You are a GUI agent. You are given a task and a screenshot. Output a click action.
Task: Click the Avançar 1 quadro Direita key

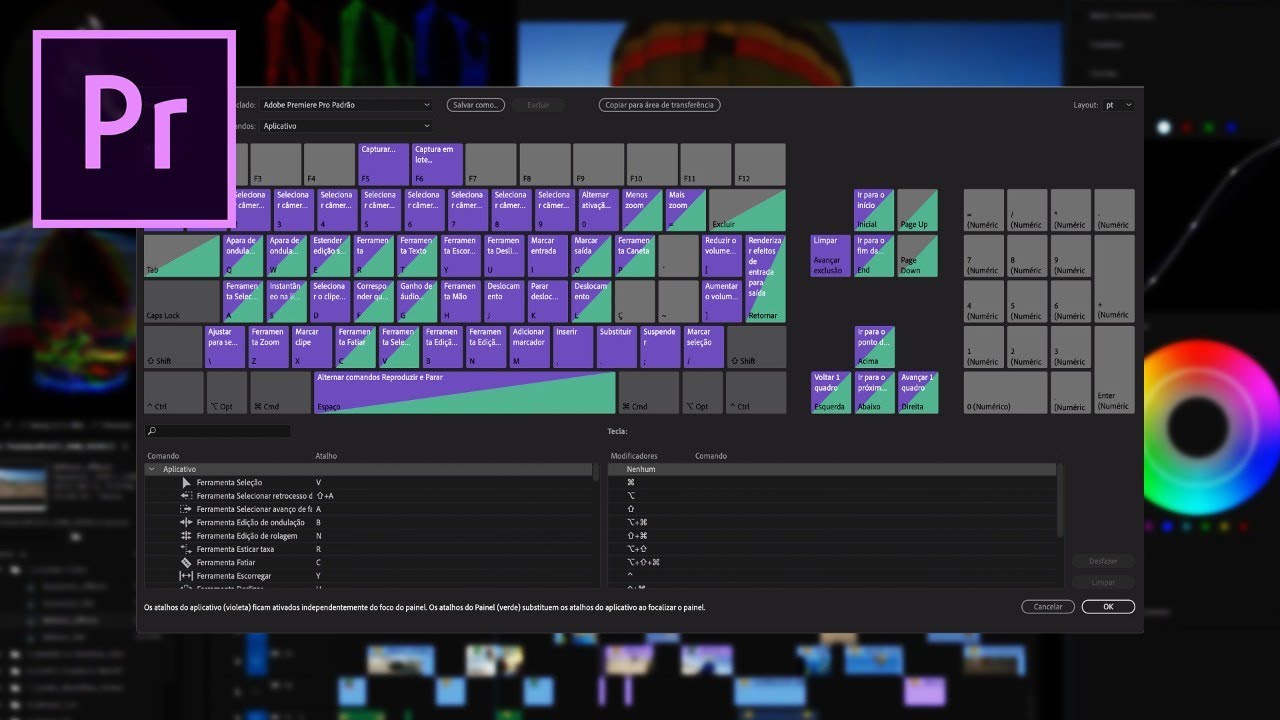[917, 392]
